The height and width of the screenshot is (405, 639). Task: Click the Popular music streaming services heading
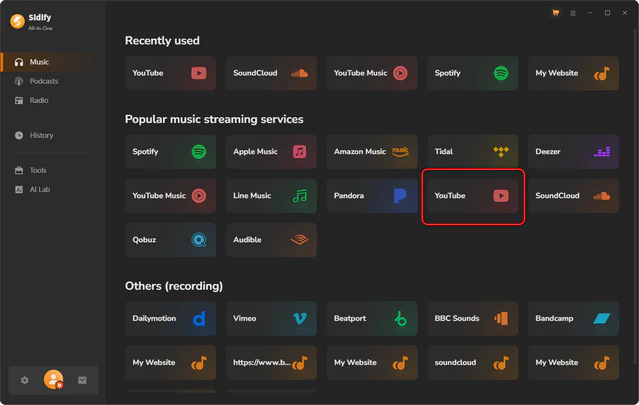214,119
